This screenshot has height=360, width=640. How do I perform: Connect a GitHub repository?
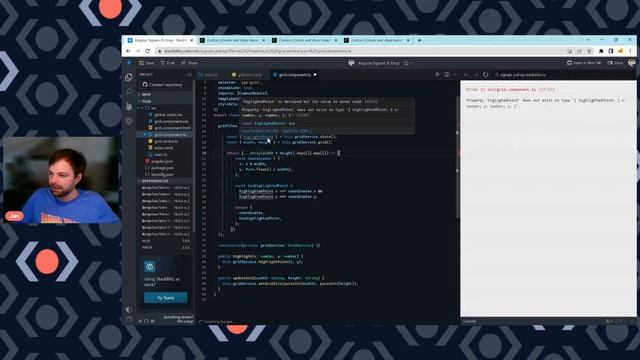pyautogui.click(x=162, y=85)
